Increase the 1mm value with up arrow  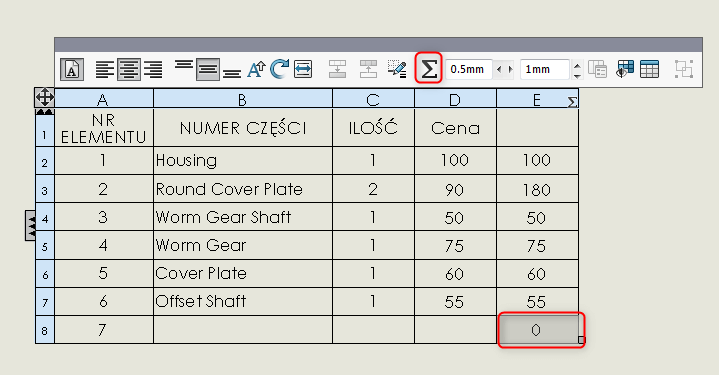[x=577, y=65]
